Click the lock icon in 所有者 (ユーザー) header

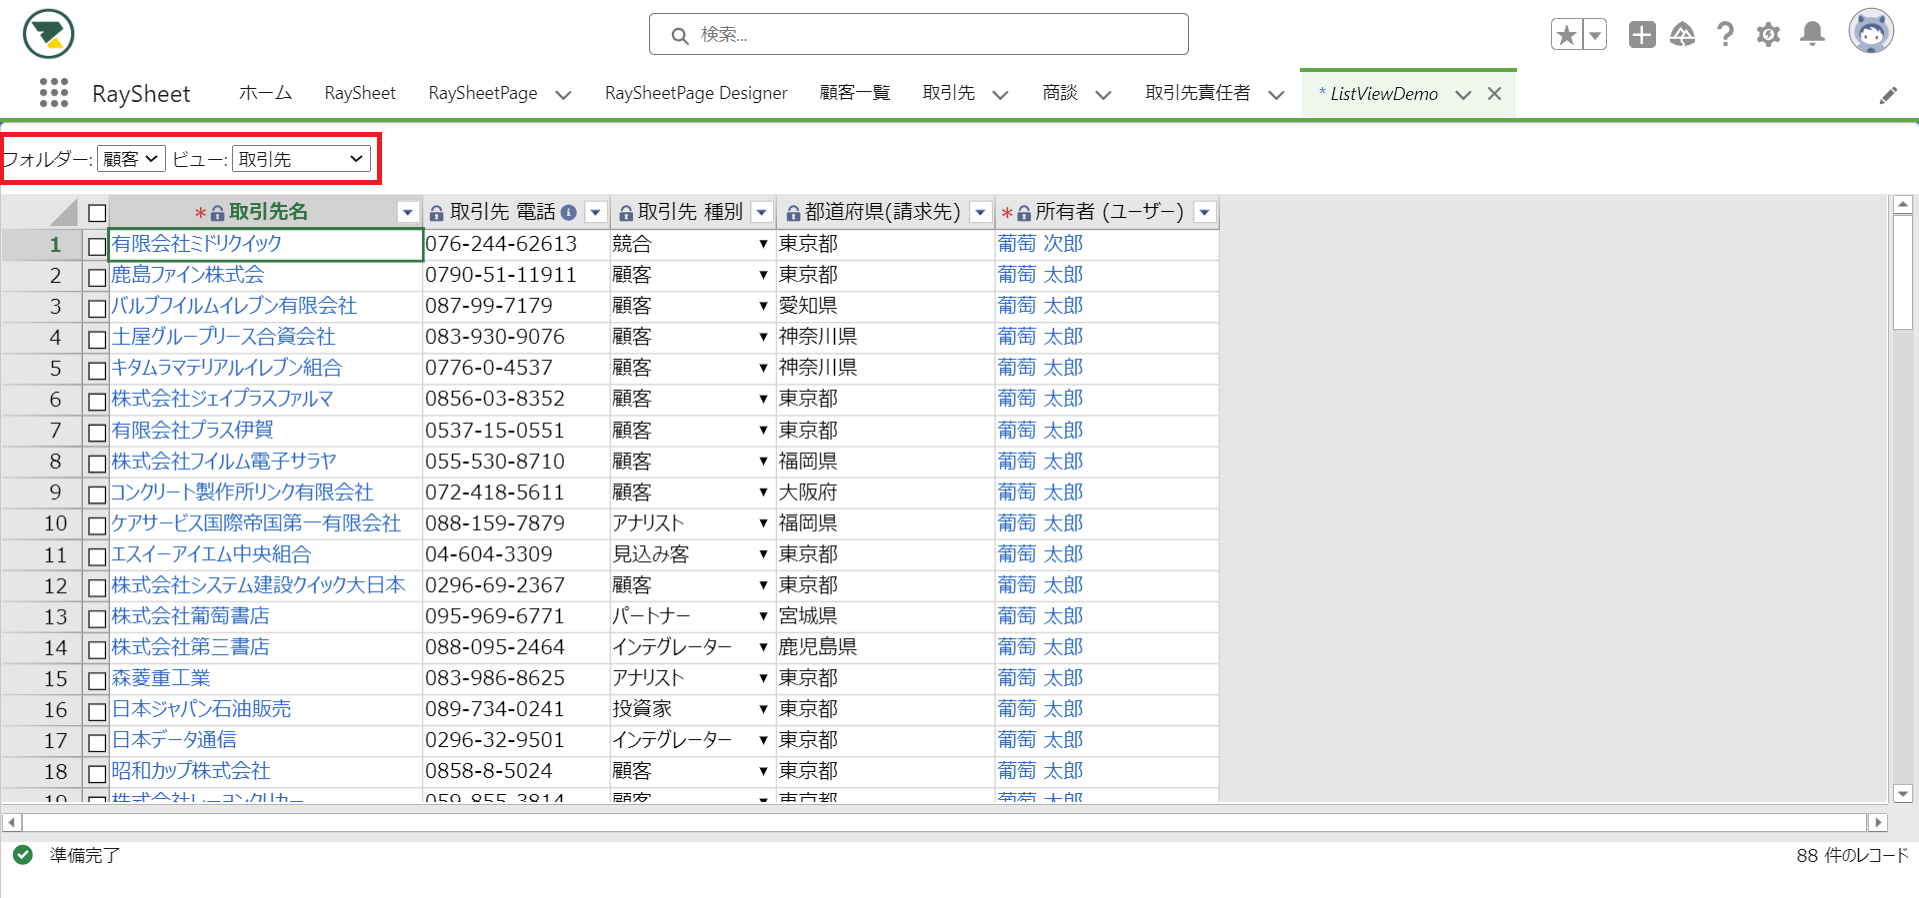click(1024, 213)
